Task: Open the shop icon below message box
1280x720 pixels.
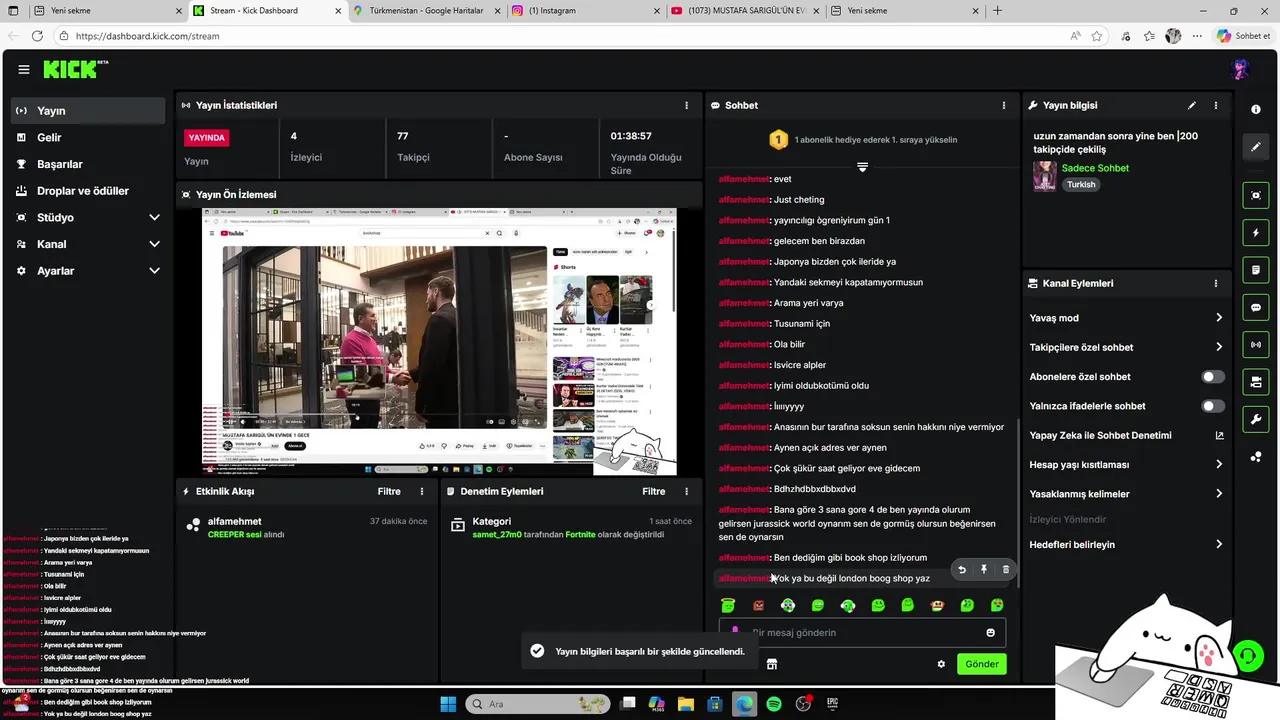Action: click(x=772, y=664)
